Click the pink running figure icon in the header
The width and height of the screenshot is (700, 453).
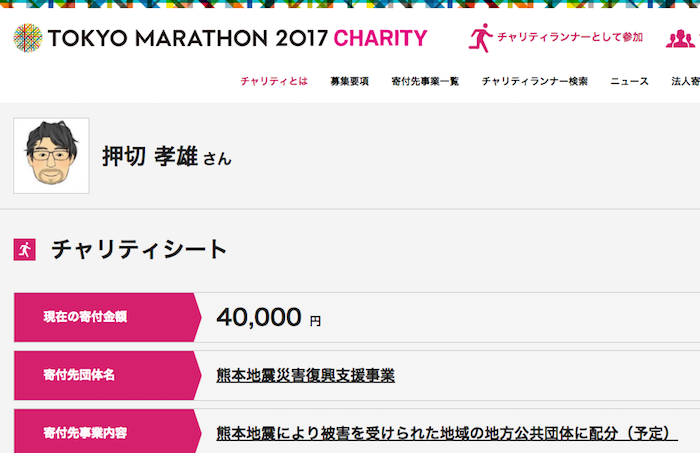tap(480, 38)
